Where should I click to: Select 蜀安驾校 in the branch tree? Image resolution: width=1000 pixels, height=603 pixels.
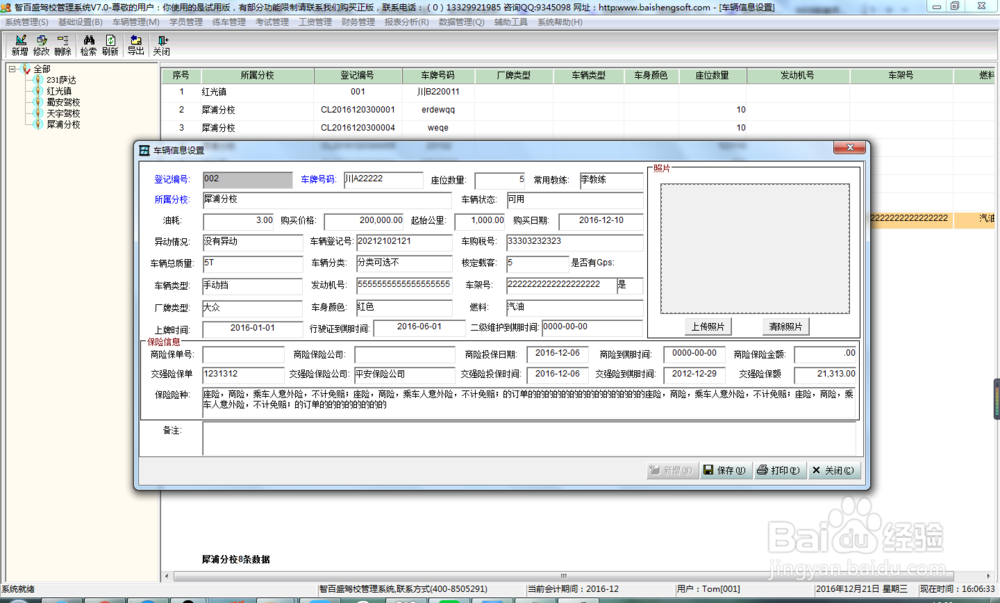point(63,102)
